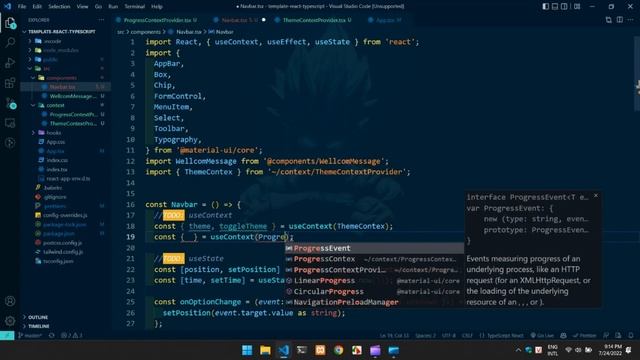Image resolution: width=640 pixels, height=360 pixels.
Task: Open the Accounts menu in activity bar
Action: 10,301
